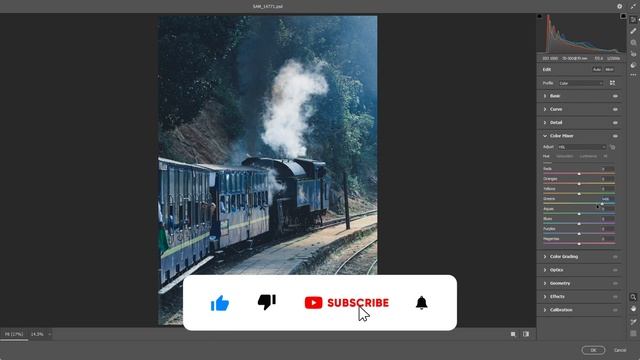Click the thumbs up like icon

click(220, 303)
